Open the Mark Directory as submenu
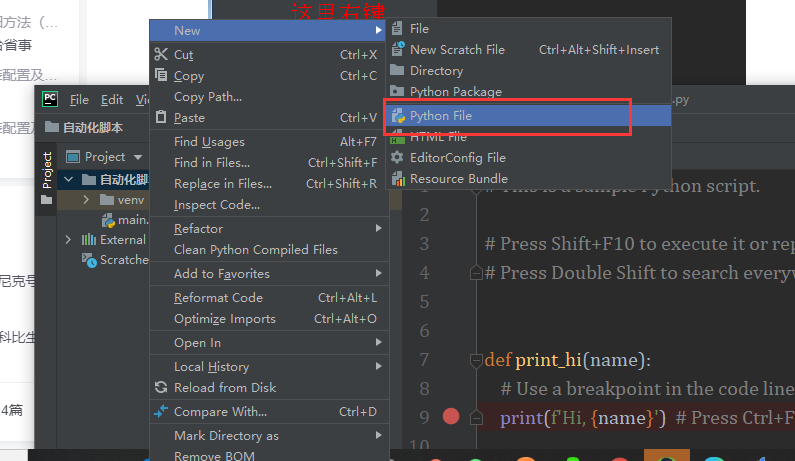This screenshot has width=795, height=461. (269, 435)
